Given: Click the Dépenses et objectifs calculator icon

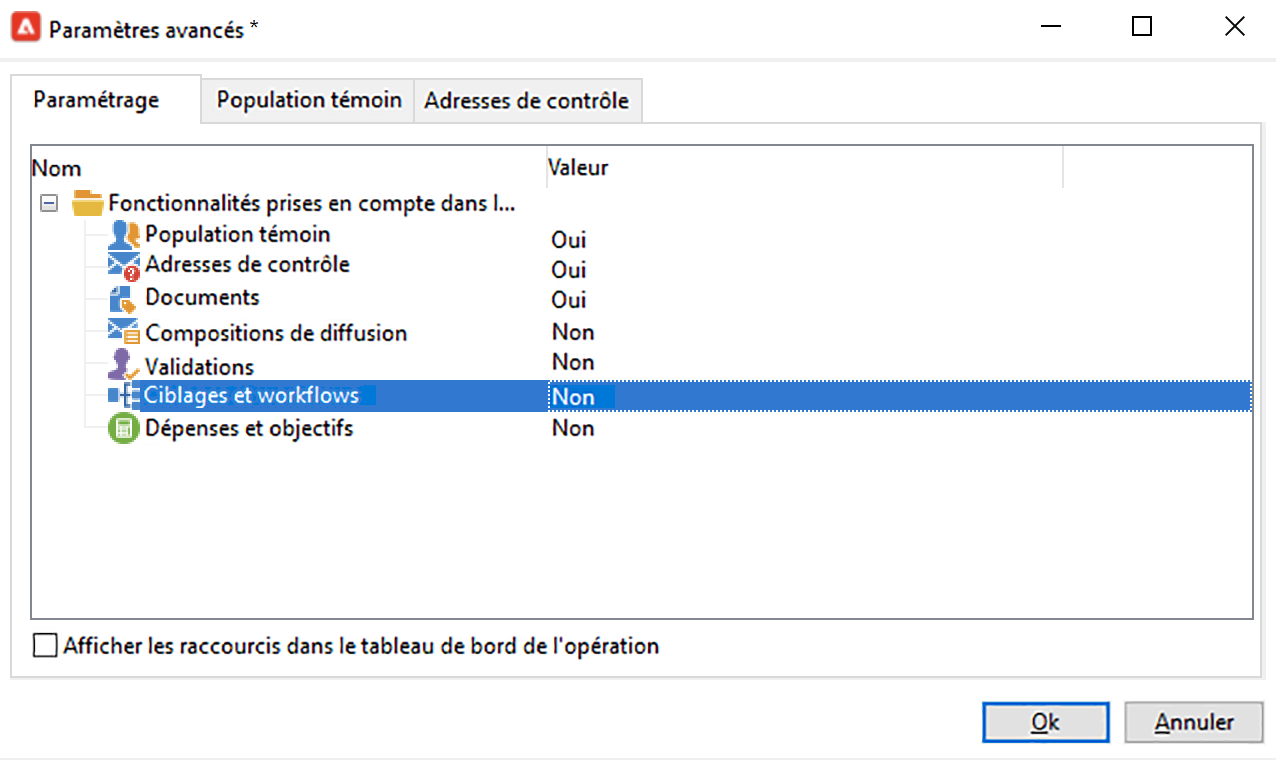Looking at the screenshot, I should pos(123,429).
